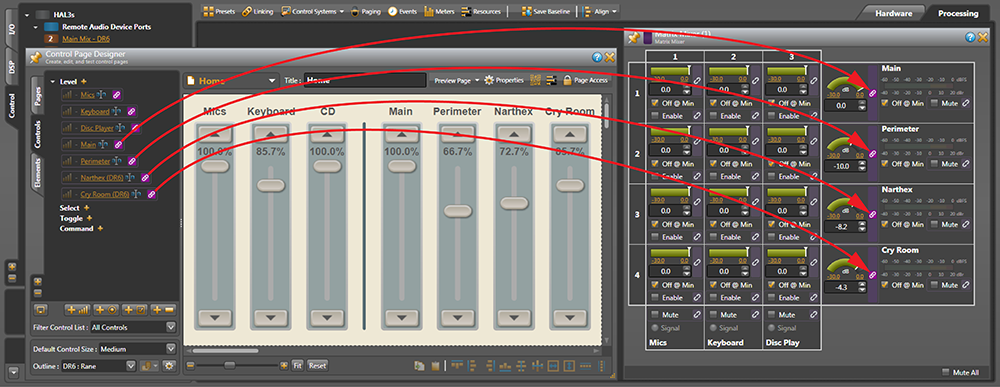Add a new Select control with plus
1000x387 pixels.
pyautogui.click(x=87, y=208)
